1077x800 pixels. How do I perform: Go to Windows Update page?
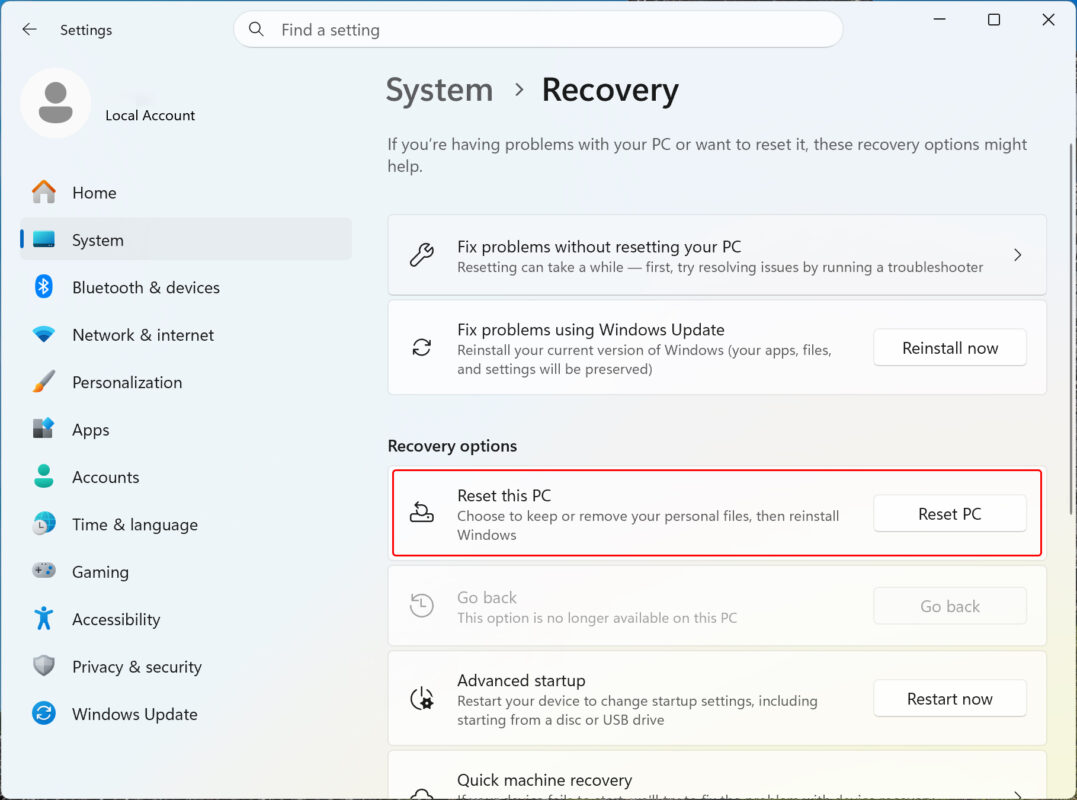tap(185, 713)
